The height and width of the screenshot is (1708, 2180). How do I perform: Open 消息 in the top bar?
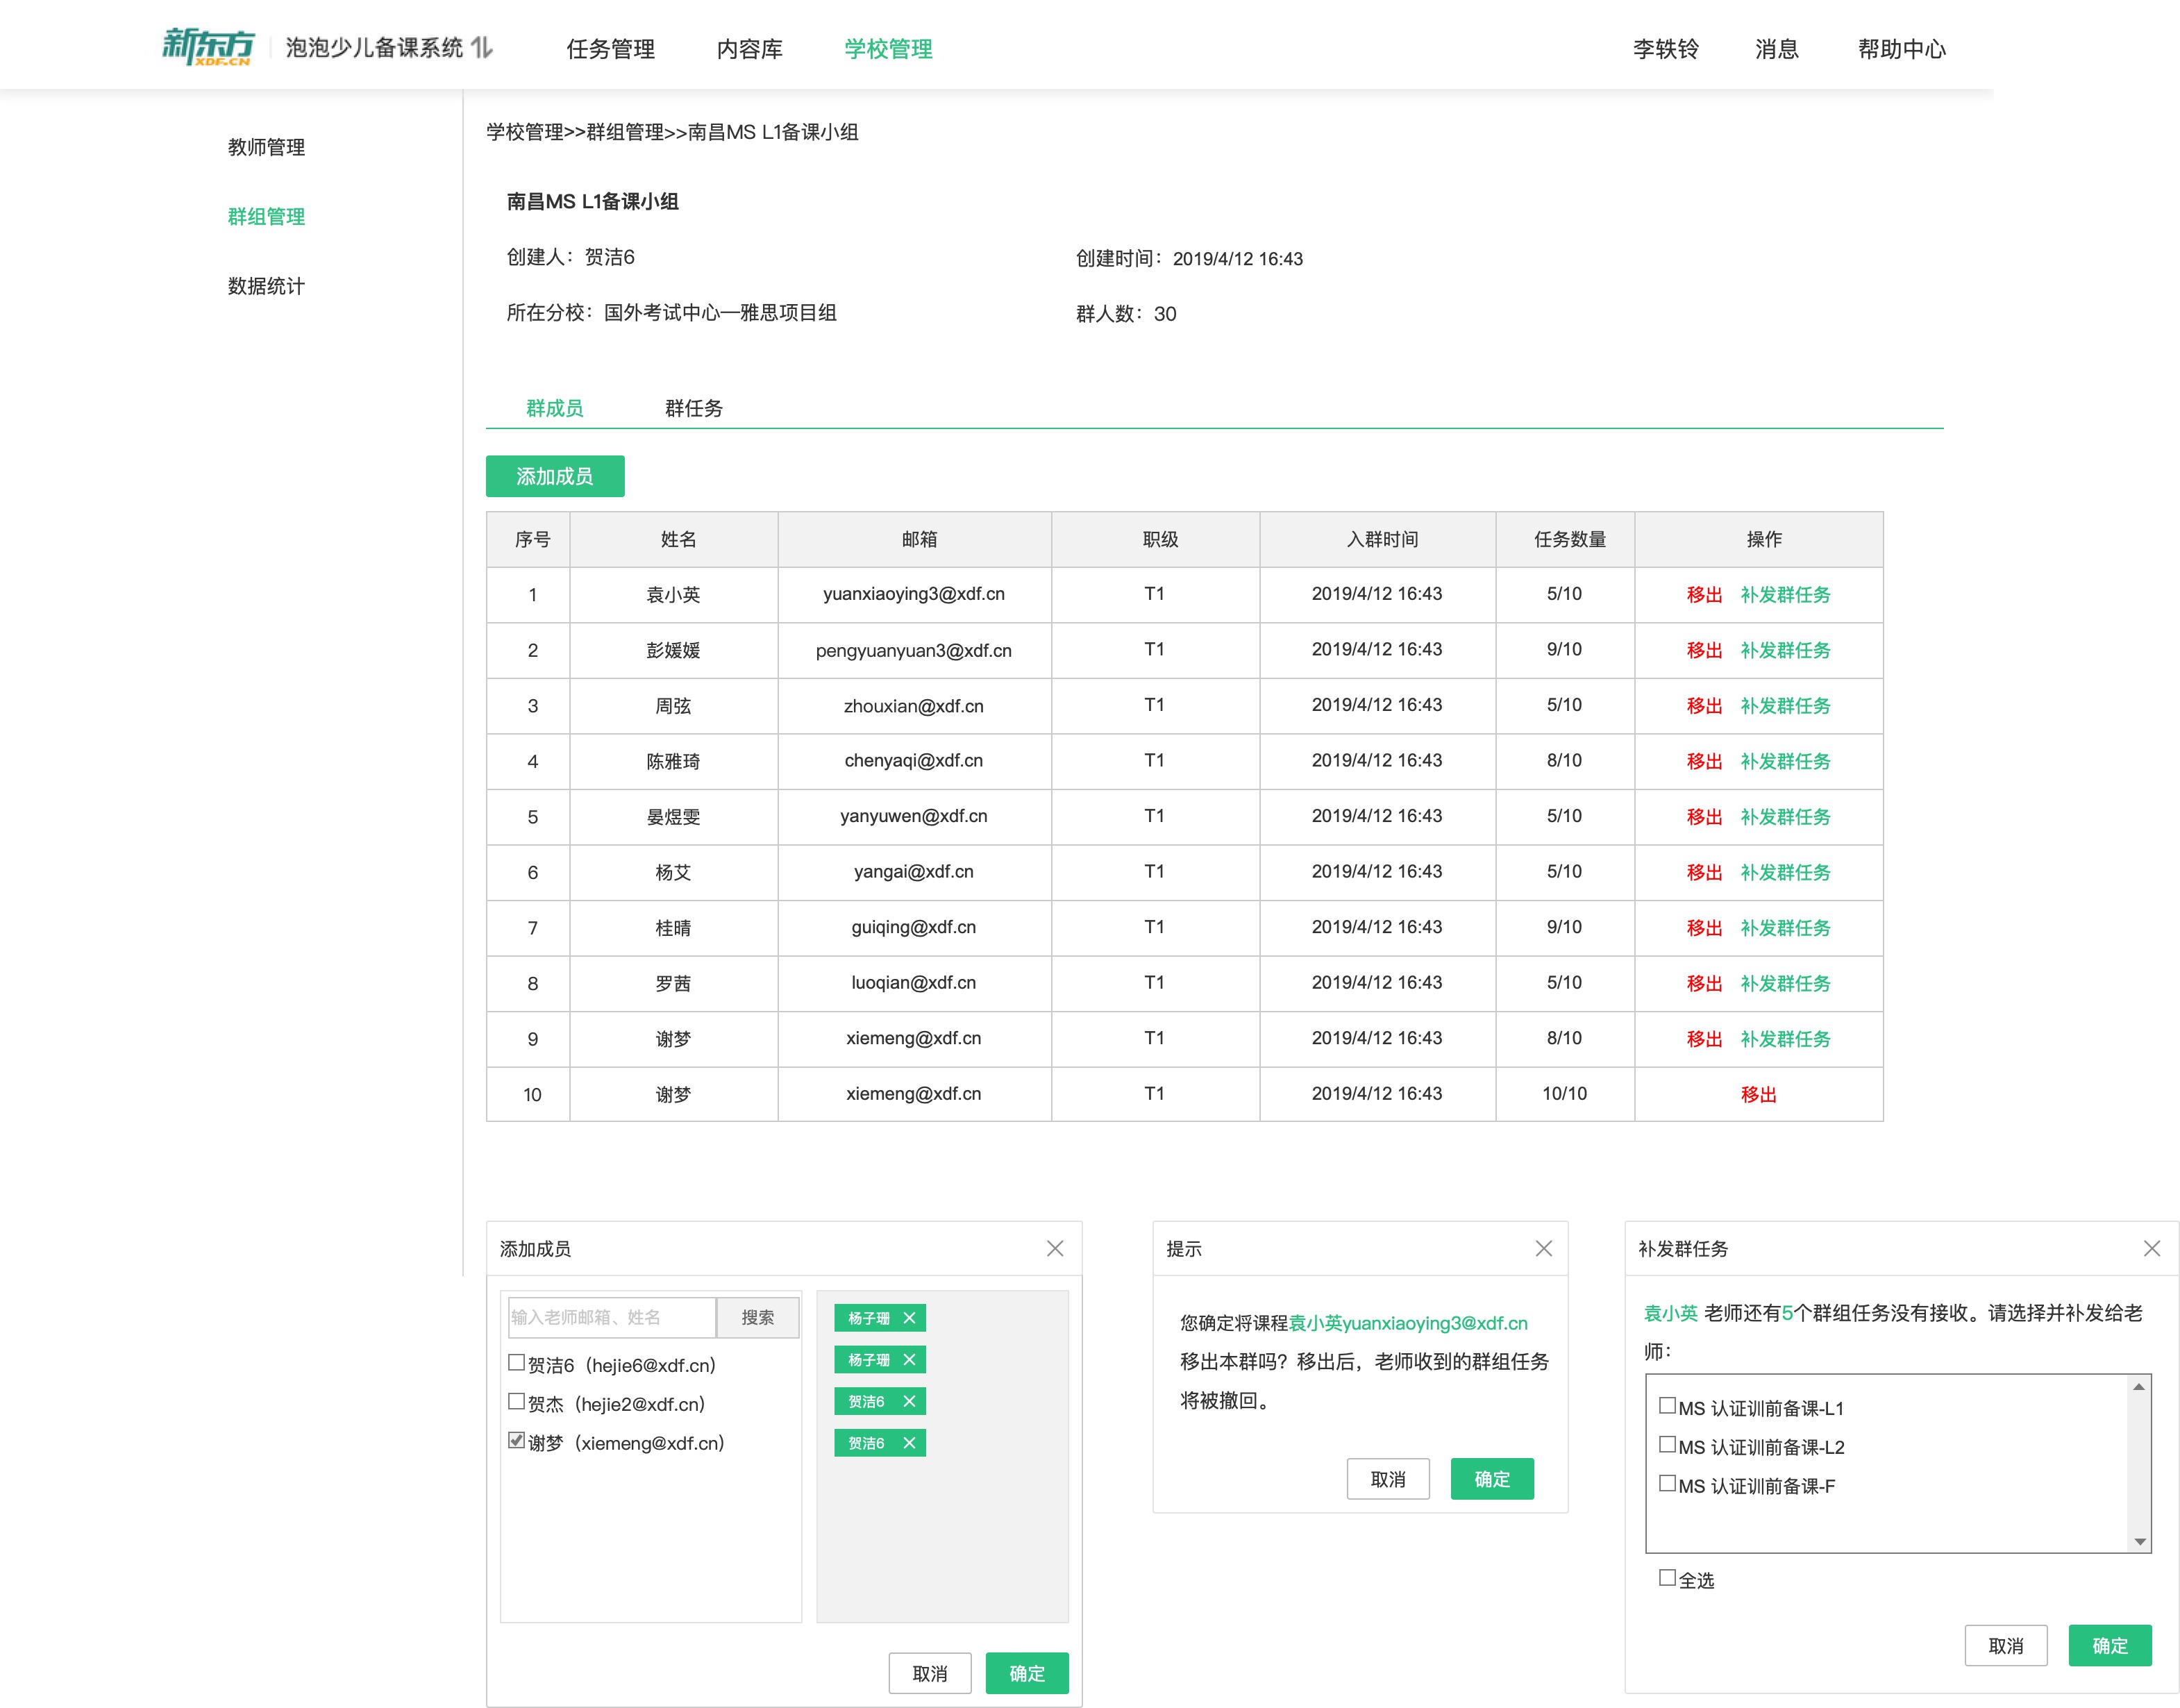click(x=1776, y=49)
